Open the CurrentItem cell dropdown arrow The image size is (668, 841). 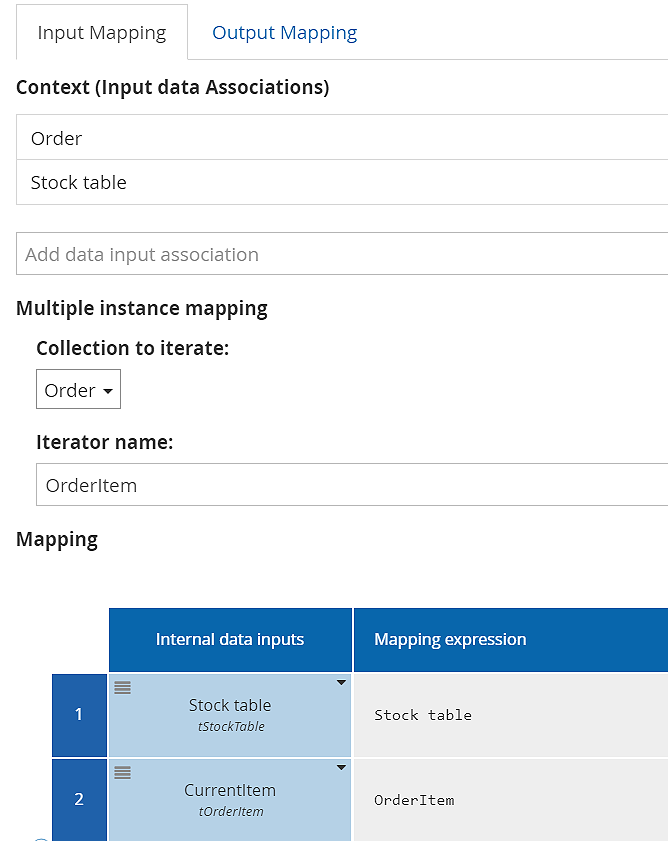[341, 768]
